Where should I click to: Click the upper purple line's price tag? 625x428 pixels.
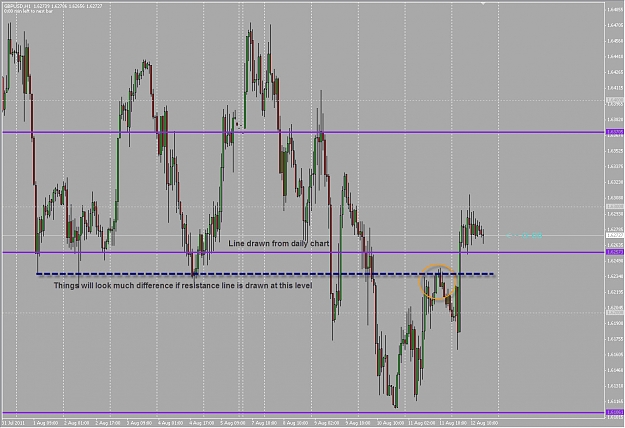[x=615, y=132]
